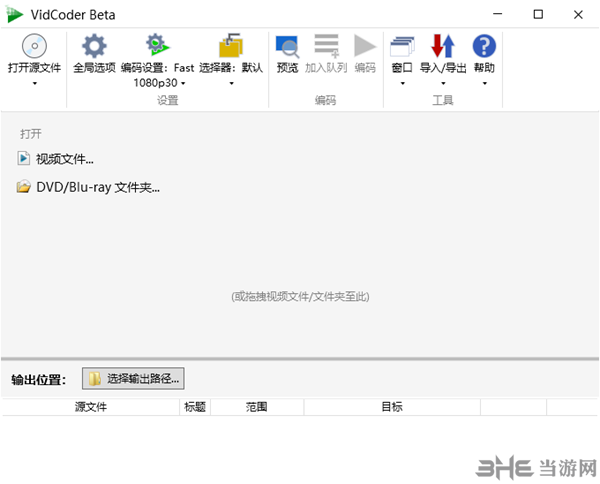The height and width of the screenshot is (484, 600).
Task: Minimize the VidCoder window
Action: point(497,15)
